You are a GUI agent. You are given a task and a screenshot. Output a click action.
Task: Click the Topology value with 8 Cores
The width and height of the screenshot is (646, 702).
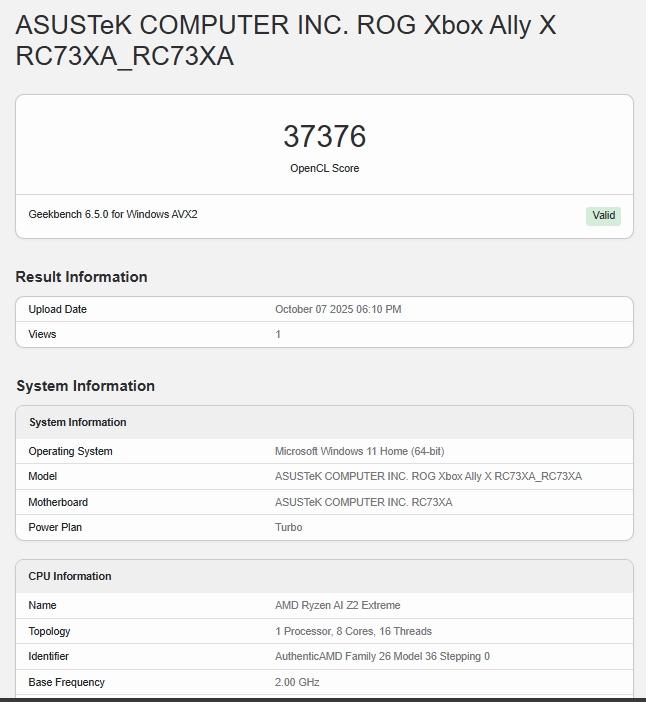point(353,632)
